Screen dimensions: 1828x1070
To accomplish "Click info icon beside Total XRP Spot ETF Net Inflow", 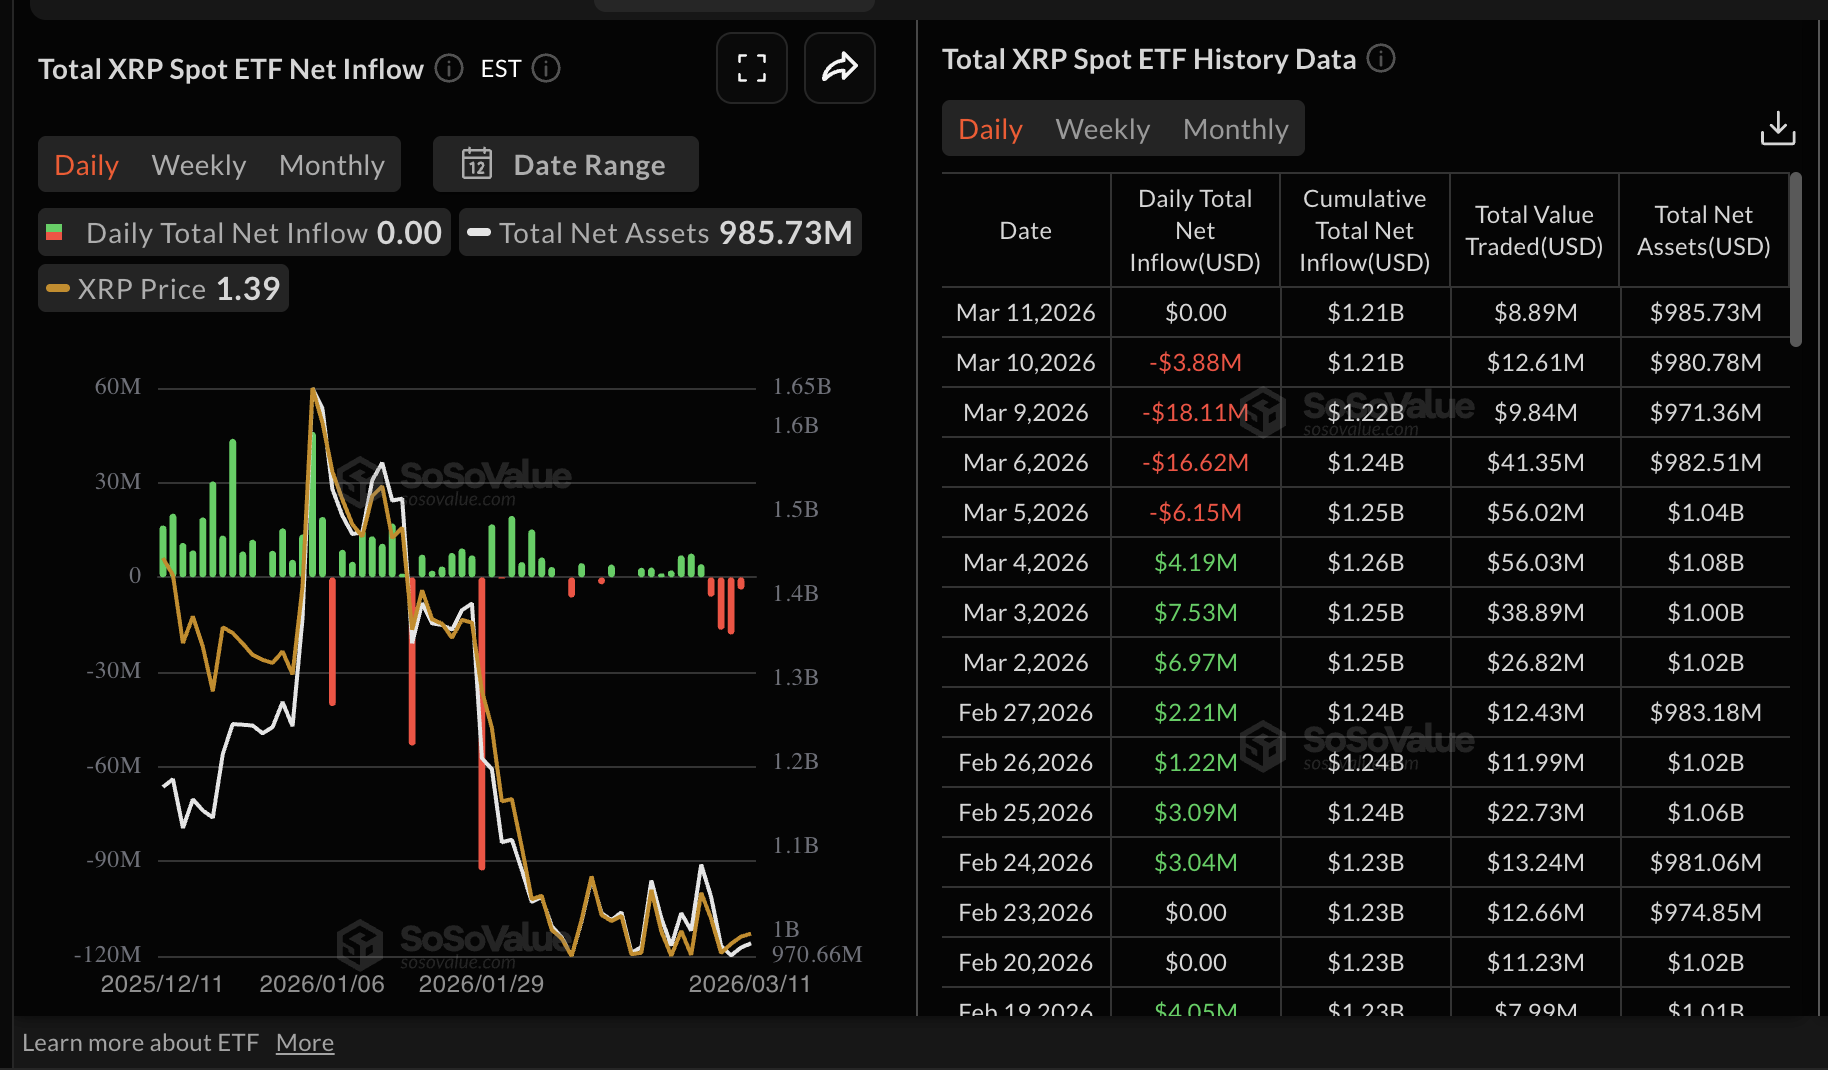I will 449,68.
